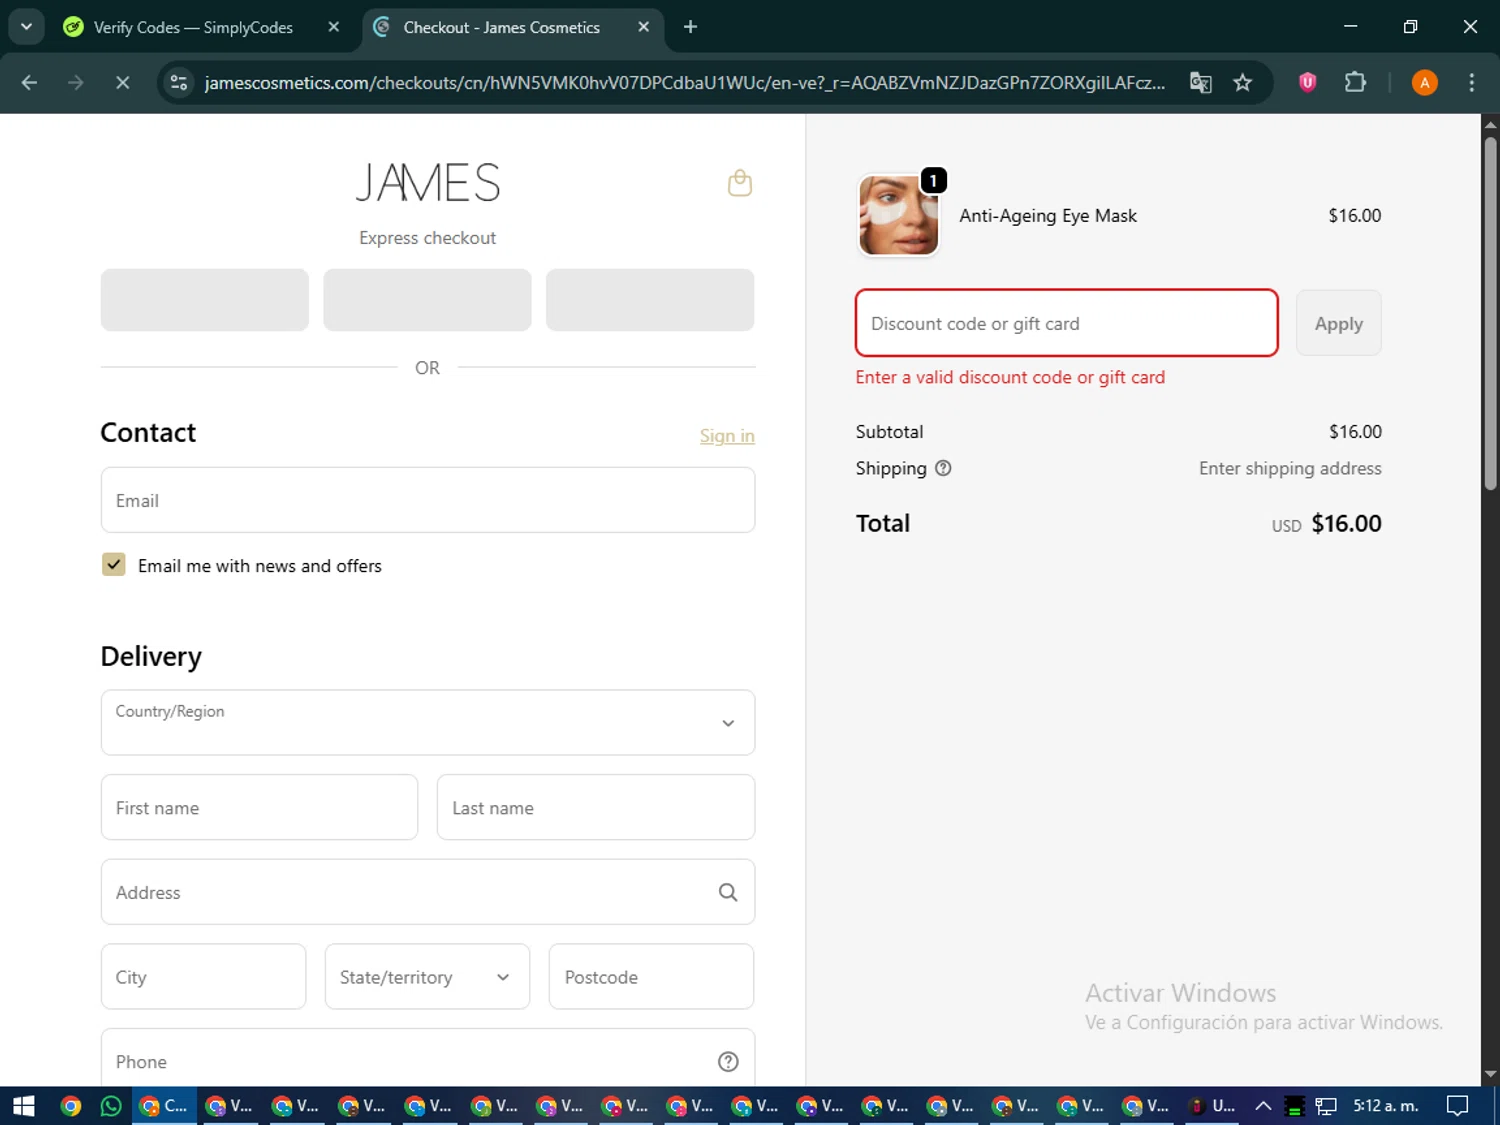This screenshot has width=1500, height=1125.
Task: Open Chrome's three-dot menu
Action: click(x=1471, y=83)
